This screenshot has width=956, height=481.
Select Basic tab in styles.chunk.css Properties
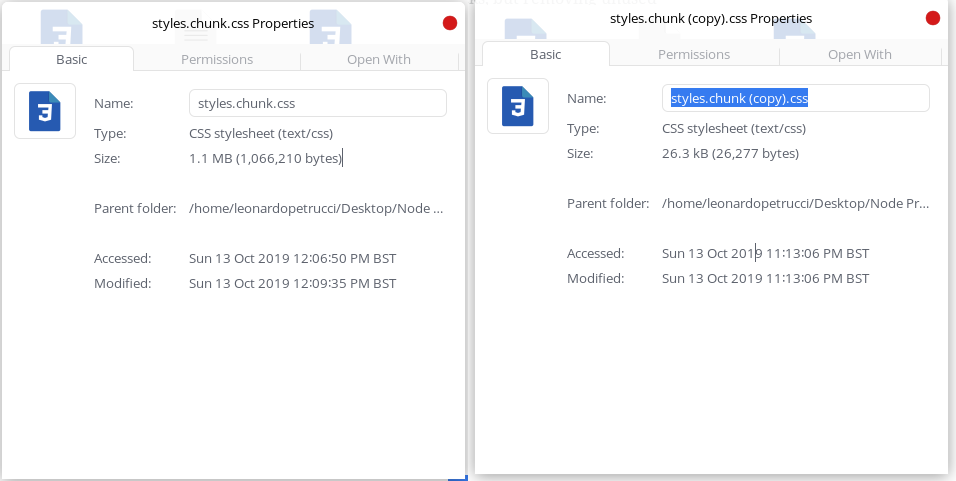tap(71, 60)
